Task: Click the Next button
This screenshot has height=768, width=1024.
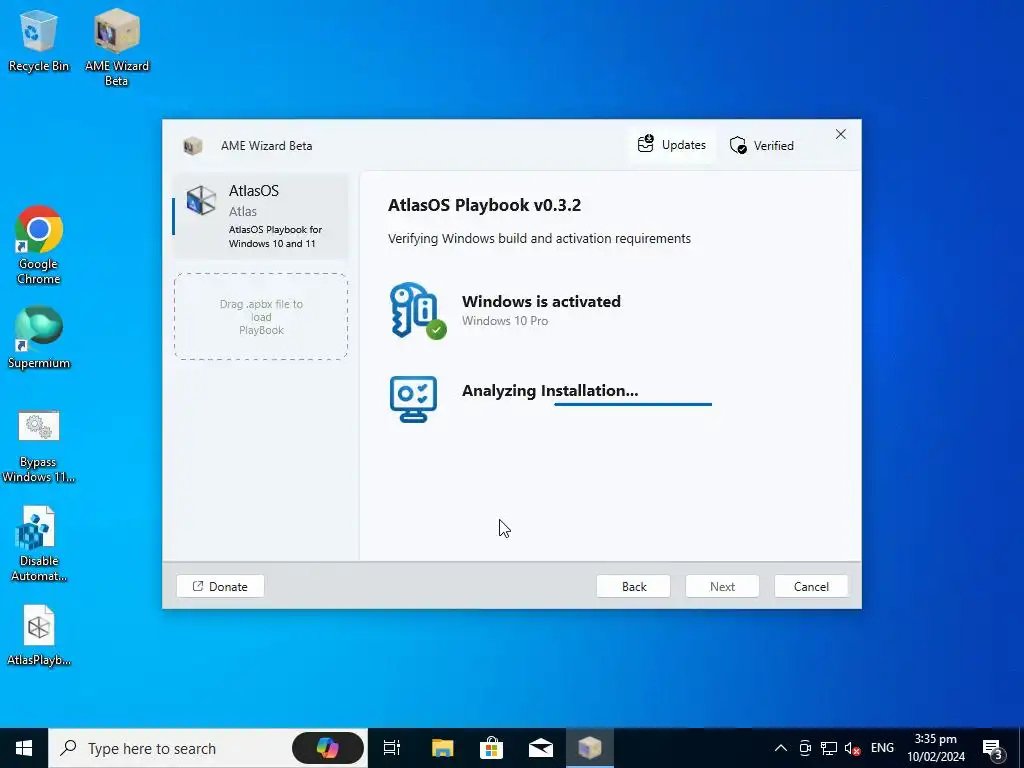Action: pyautogui.click(x=722, y=586)
